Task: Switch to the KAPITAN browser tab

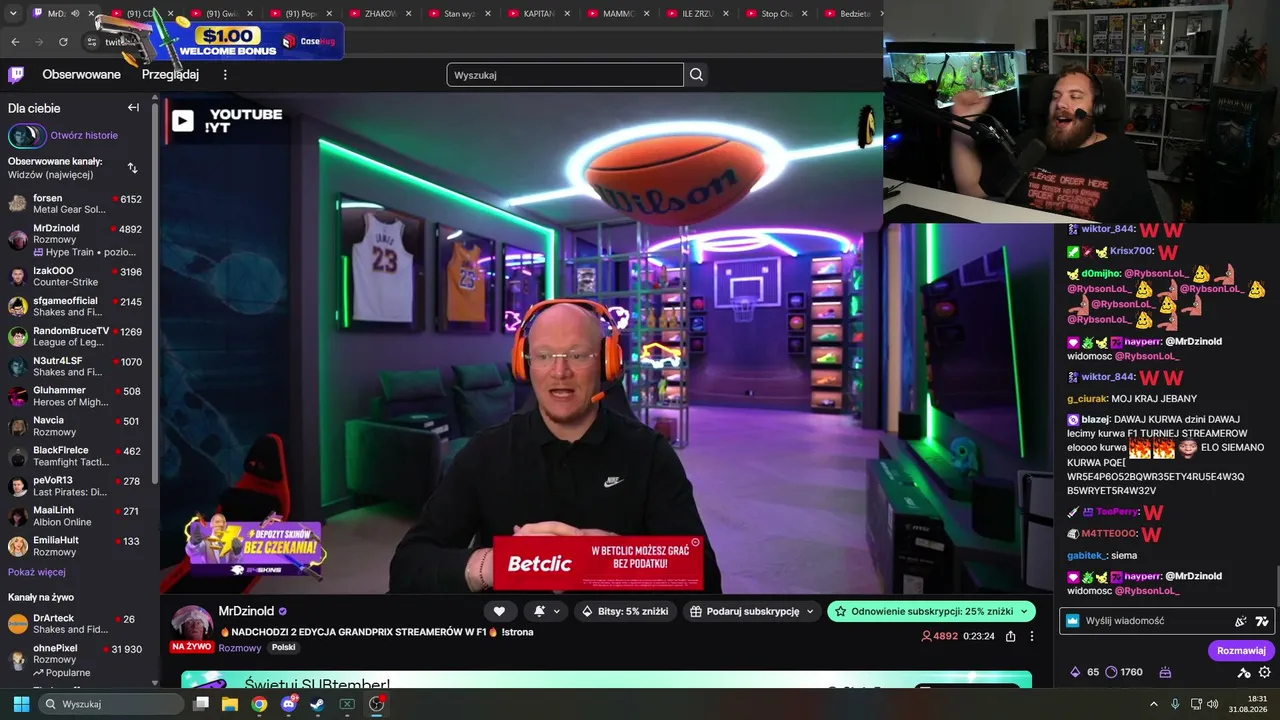Action: coord(539,14)
